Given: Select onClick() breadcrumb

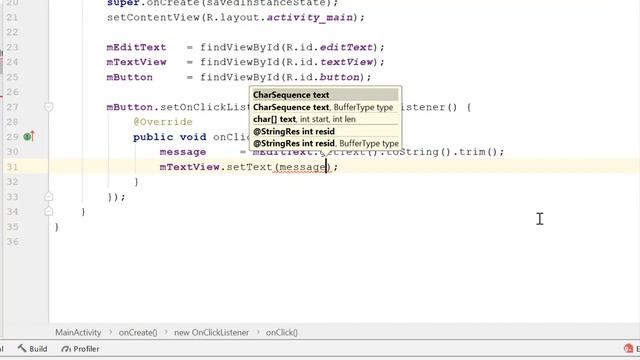Looking at the screenshot, I should [282, 332].
